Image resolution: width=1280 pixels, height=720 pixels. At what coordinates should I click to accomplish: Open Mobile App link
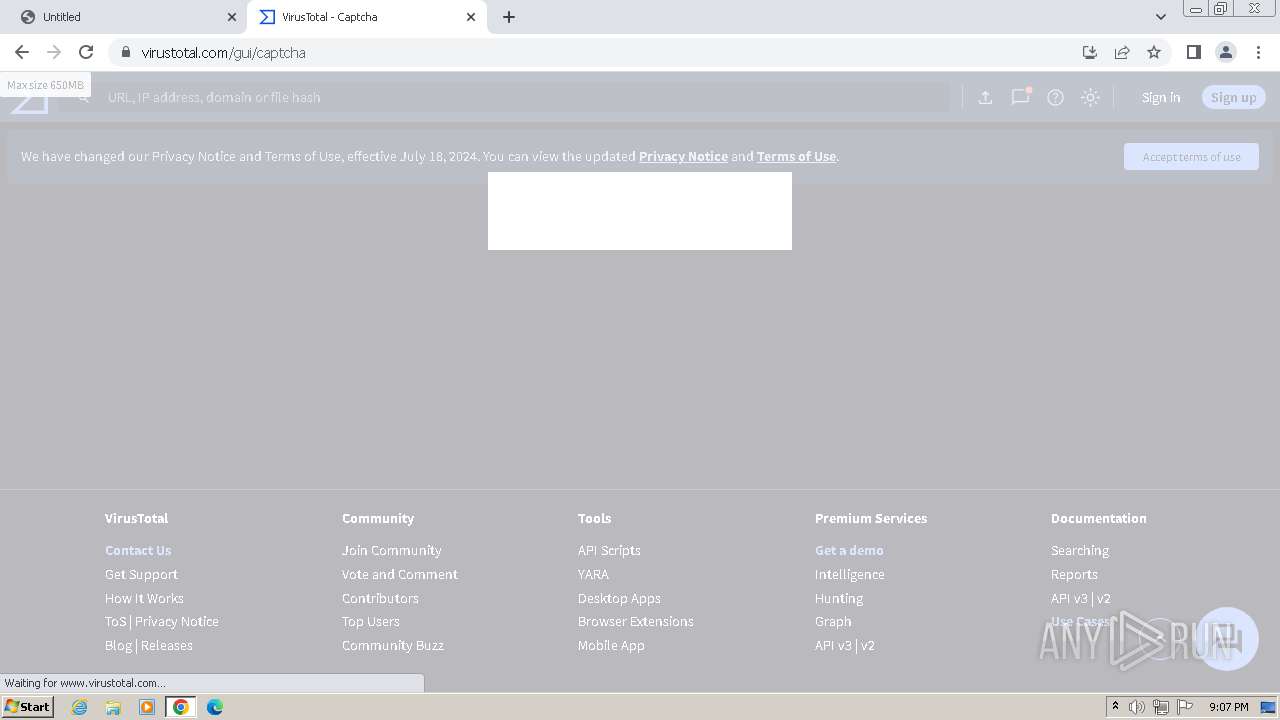(x=611, y=645)
